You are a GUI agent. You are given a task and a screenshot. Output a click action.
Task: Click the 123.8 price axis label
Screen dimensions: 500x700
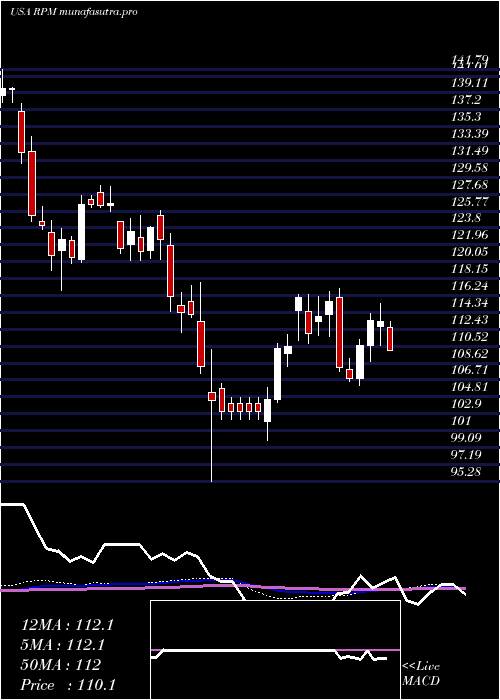click(466, 218)
